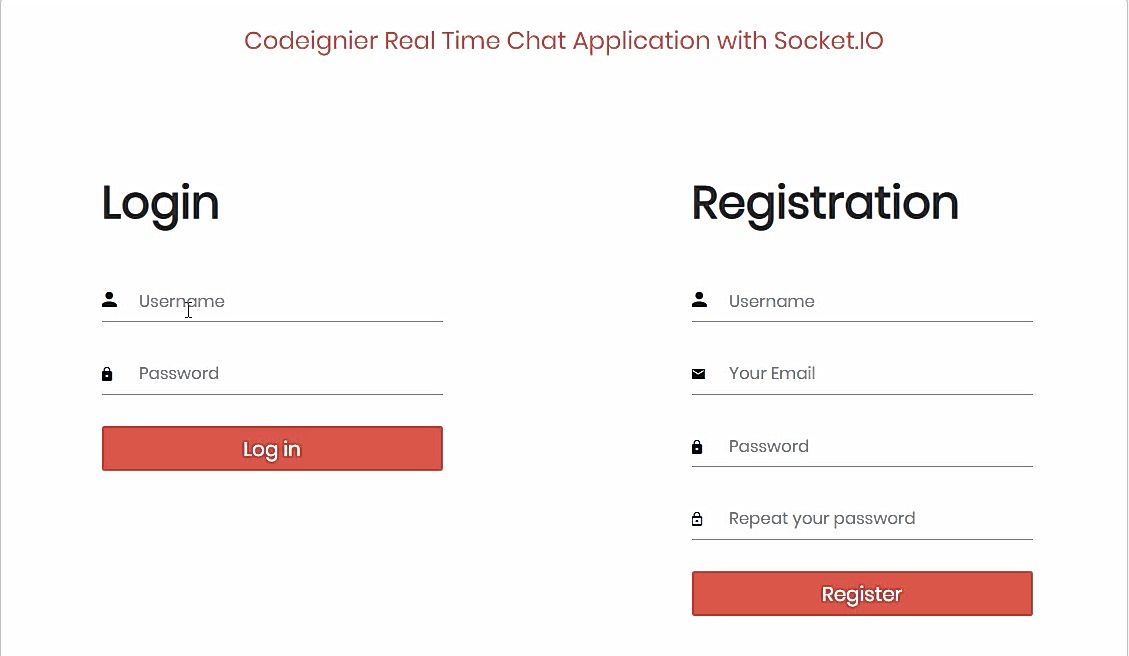Click the outlined lock icon beside Repeat password
The width and height of the screenshot is (1129, 656).
point(697,519)
